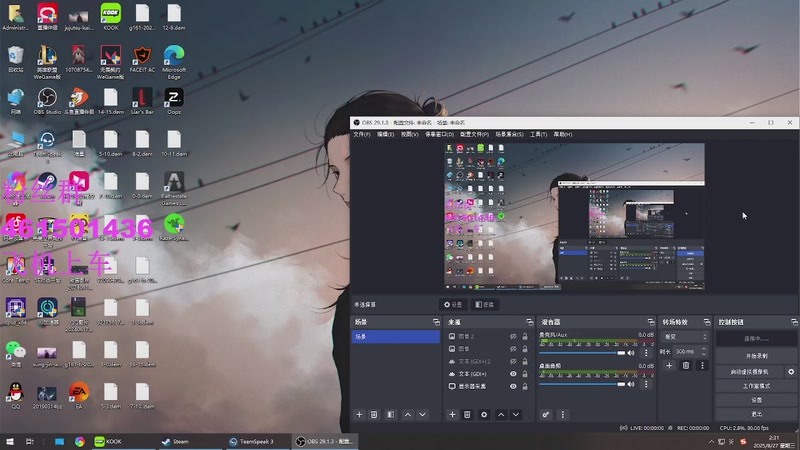Screen dimensions: 800x450
Task: Open the 渐变 transition type dropdown
Action: [x=685, y=337]
